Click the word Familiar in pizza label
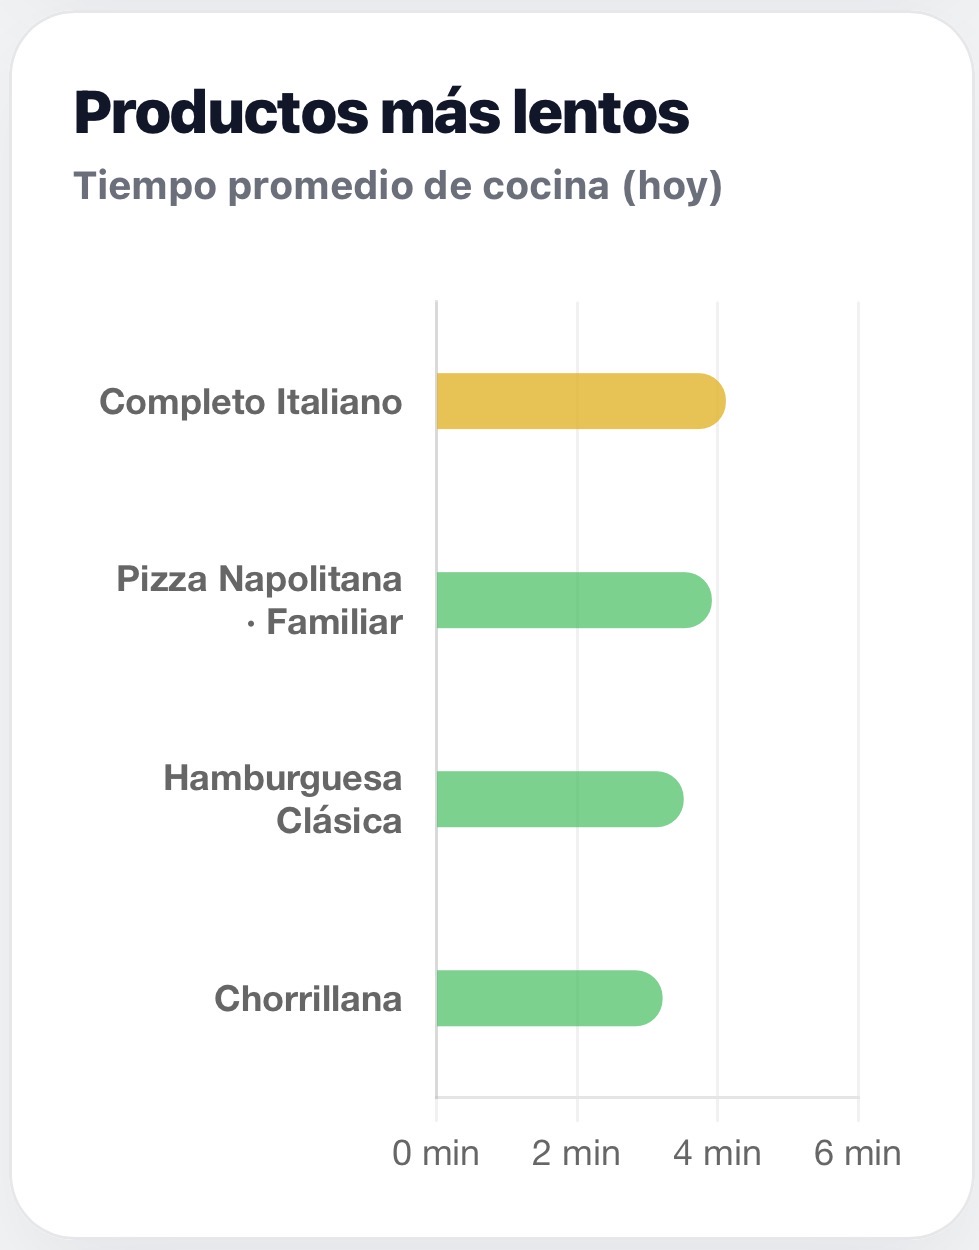Screen dimensions: 979x1250 pos(334,622)
